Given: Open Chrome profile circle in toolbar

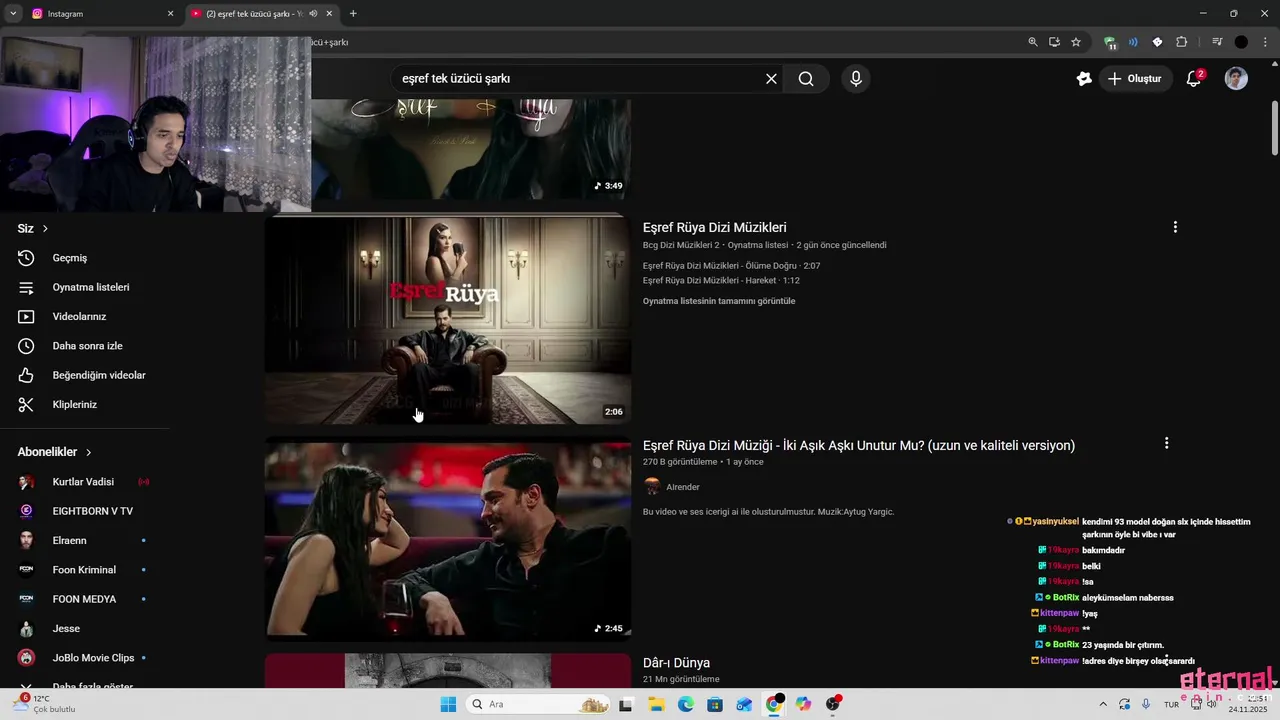Looking at the screenshot, I should pos(1241,42).
